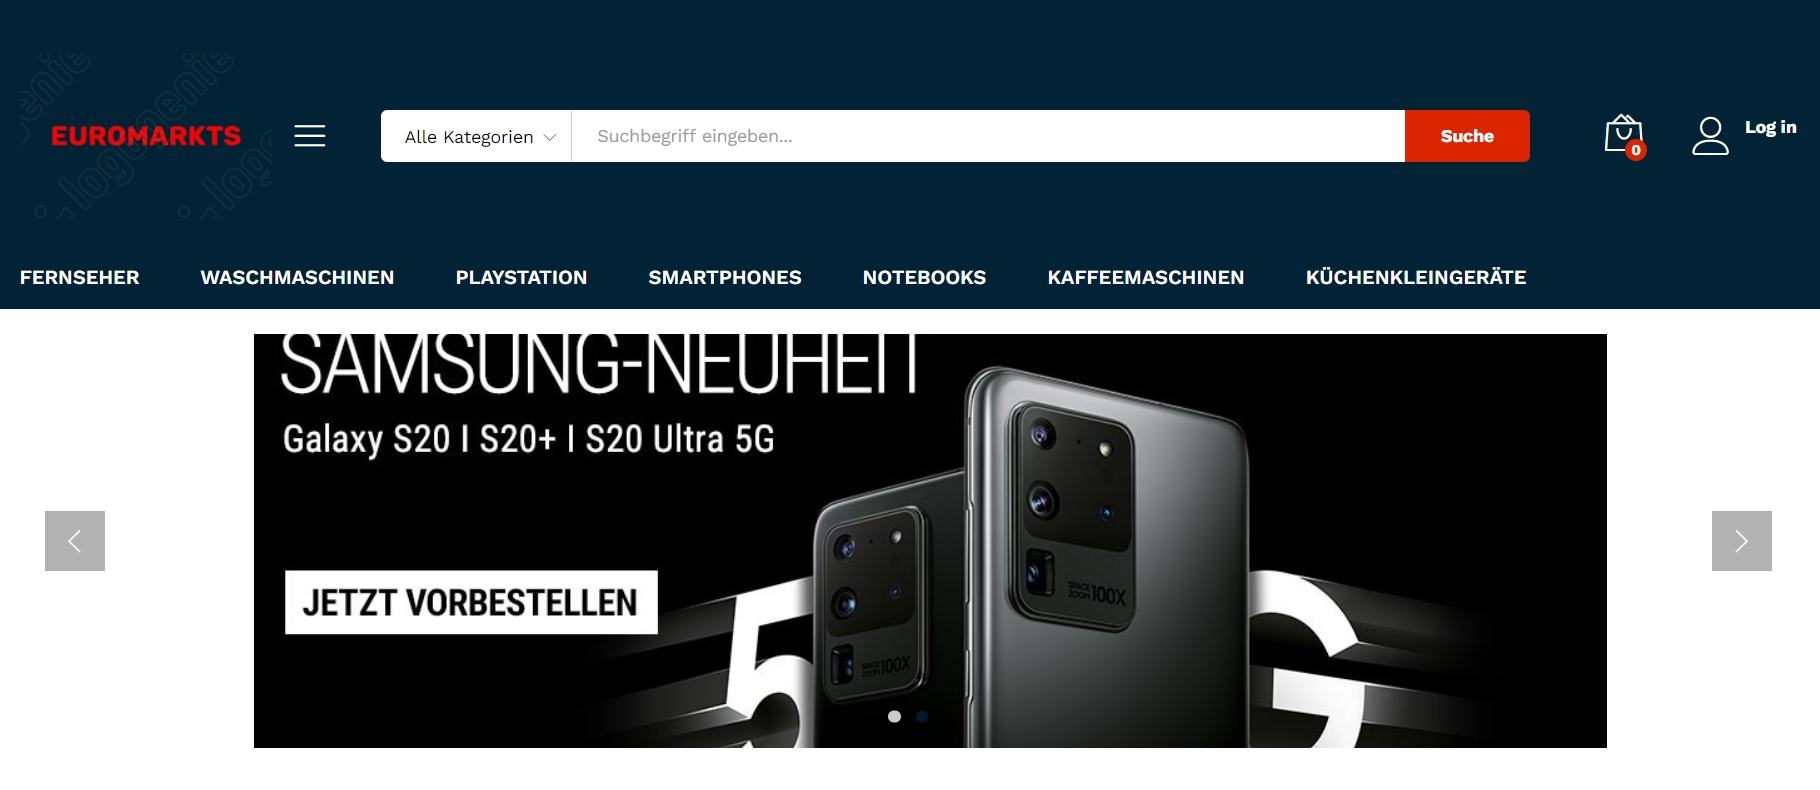Image resolution: width=1820 pixels, height=790 pixels.
Task: Open the Notebooks category
Action: pyautogui.click(x=924, y=277)
